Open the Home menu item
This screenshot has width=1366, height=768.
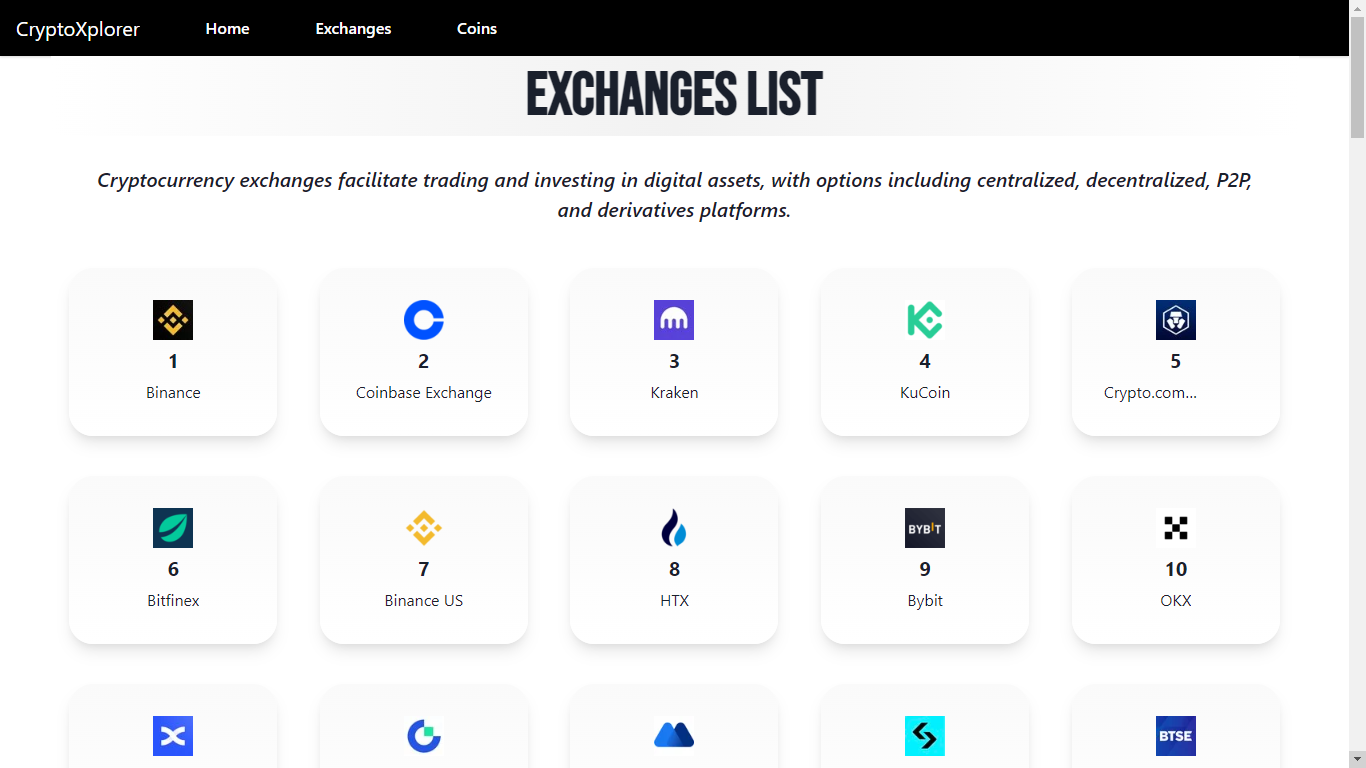[227, 28]
